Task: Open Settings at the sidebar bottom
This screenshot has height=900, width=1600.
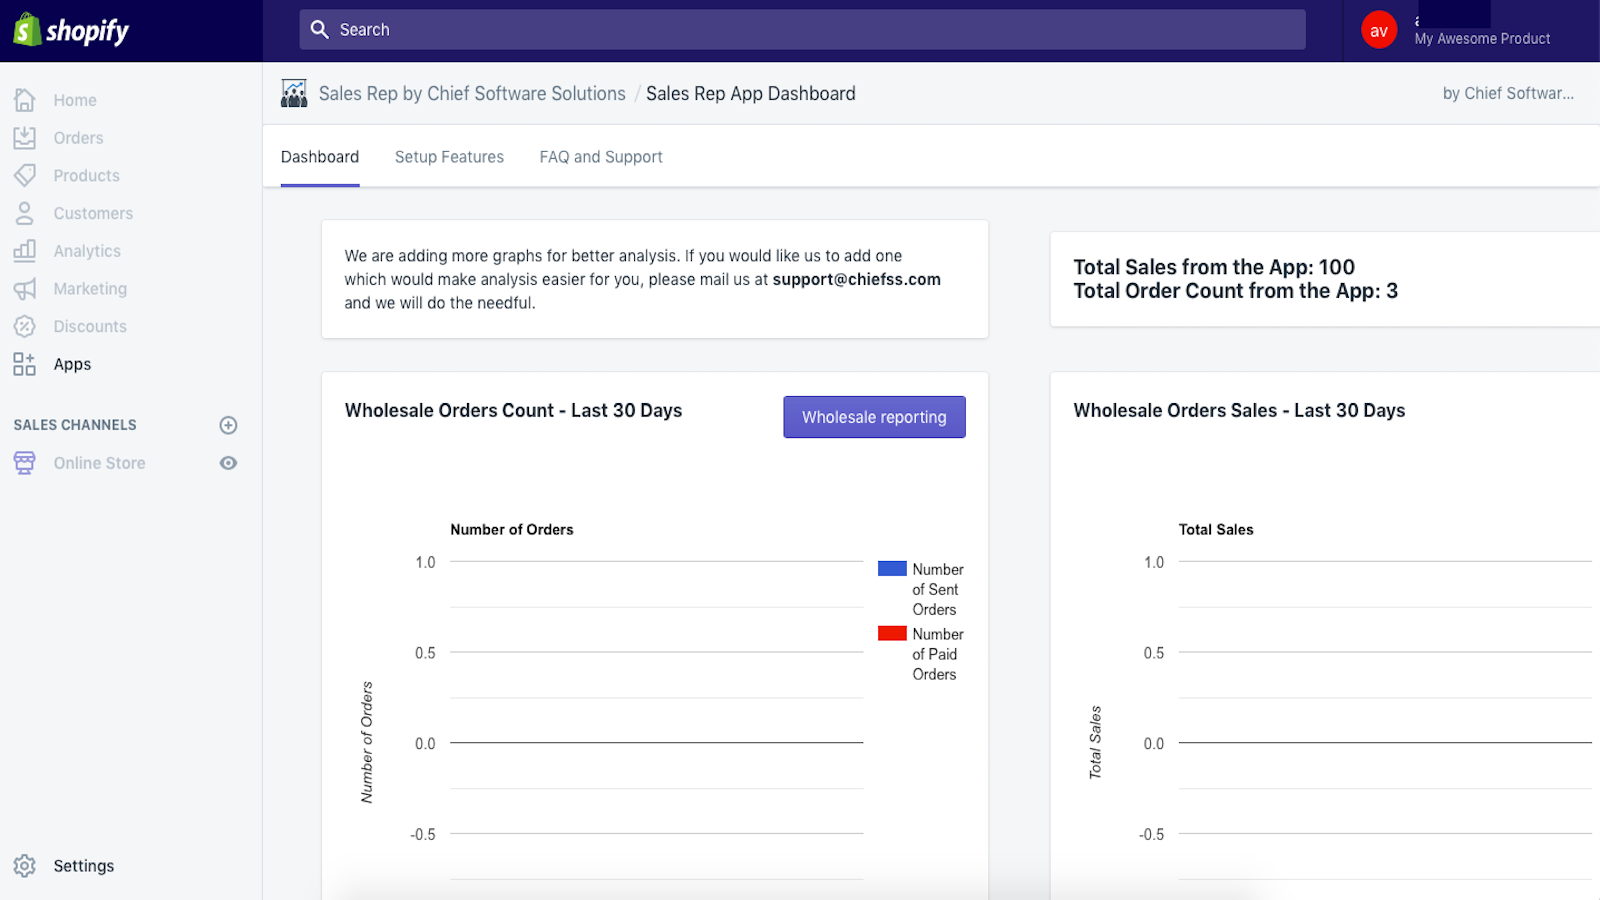Action: pyautogui.click(x=84, y=866)
